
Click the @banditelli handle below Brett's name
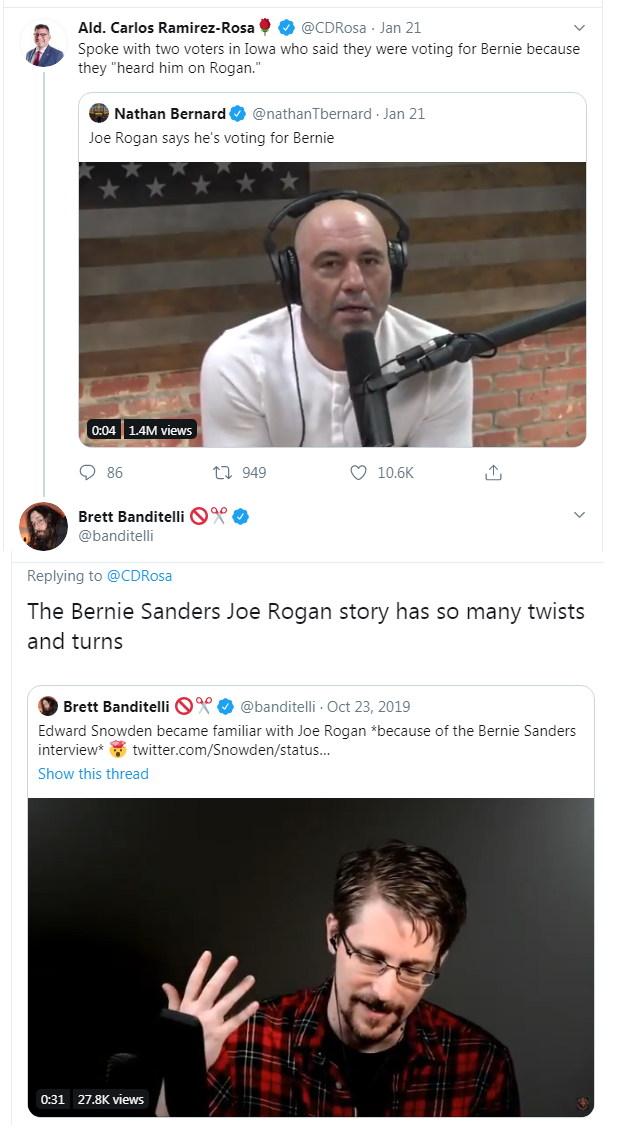tap(114, 536)
